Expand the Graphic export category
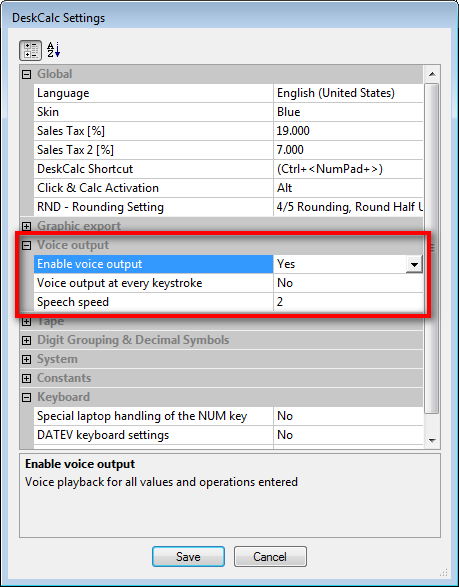Viewport: 459px width, 587px height. point(26,226)
